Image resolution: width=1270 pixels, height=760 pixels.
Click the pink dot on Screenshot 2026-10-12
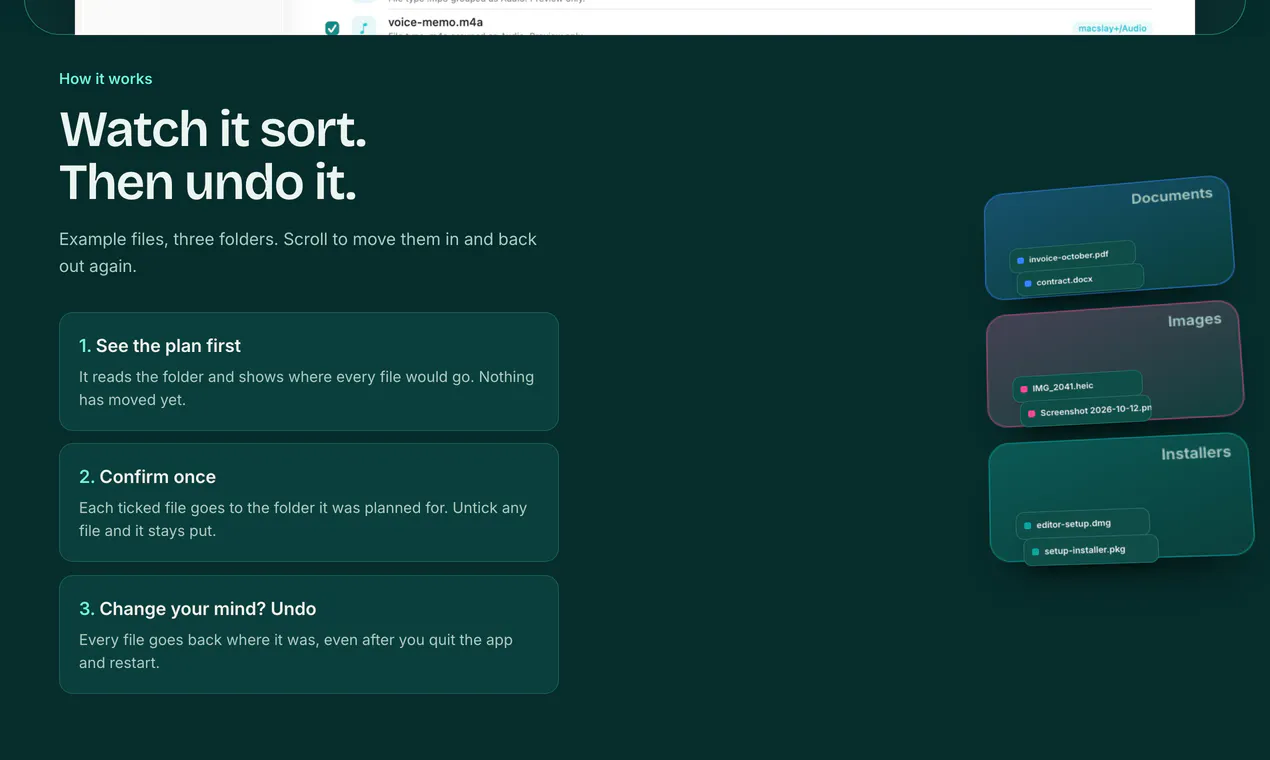click(1032, 413)
